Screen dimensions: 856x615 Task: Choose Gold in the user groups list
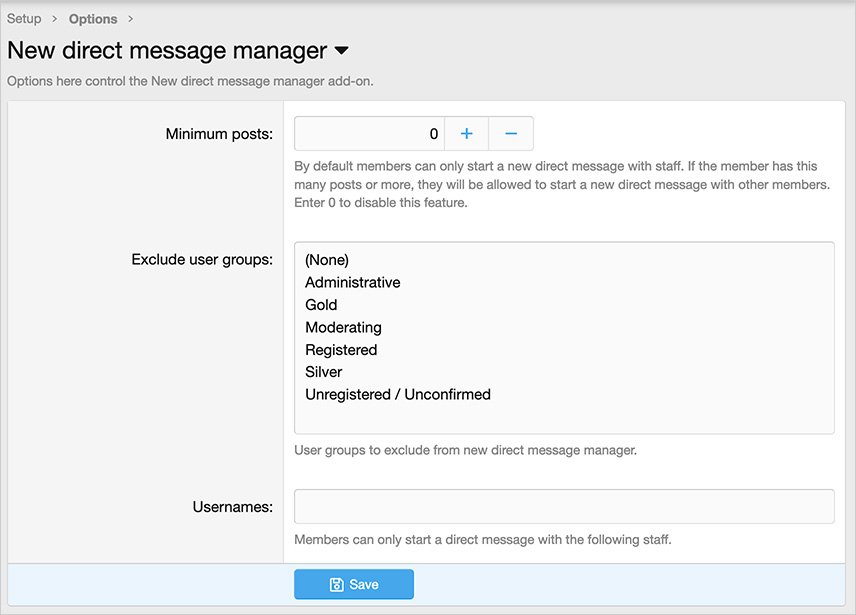[321, 305]
